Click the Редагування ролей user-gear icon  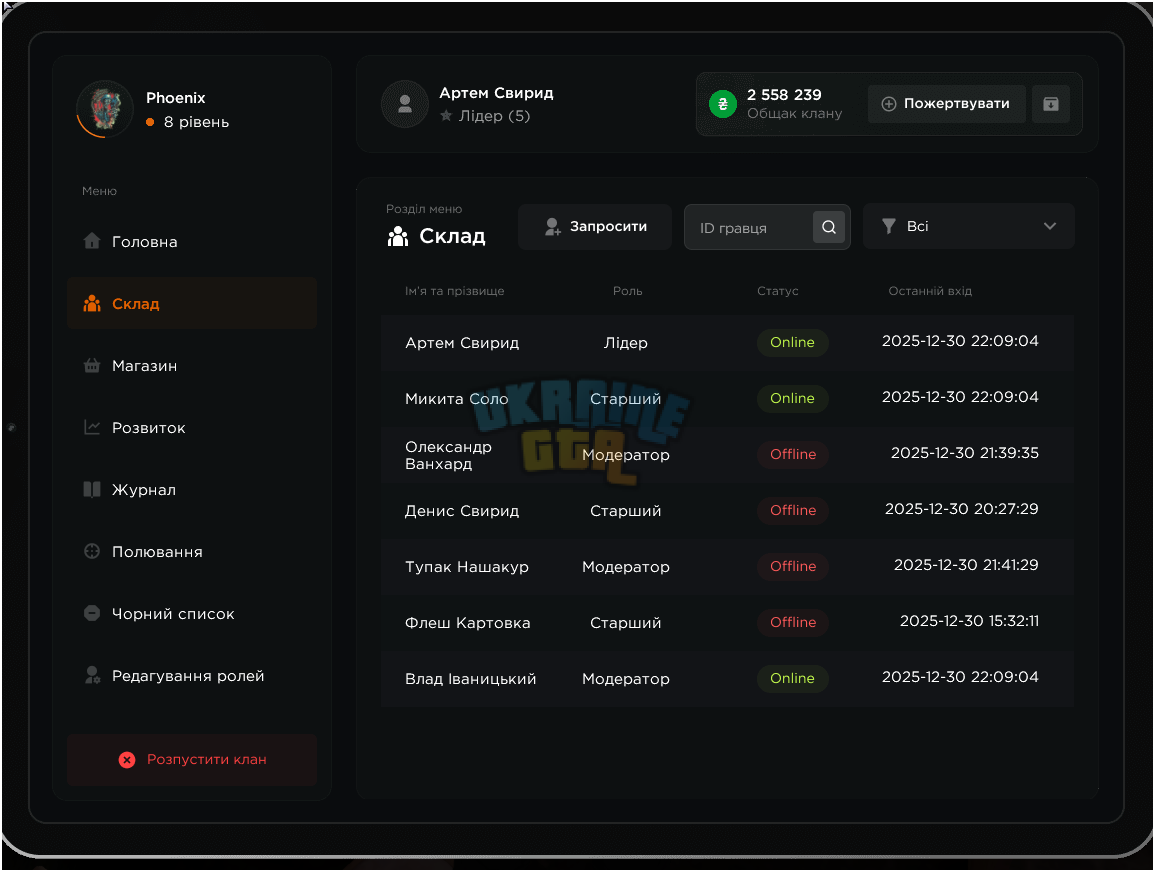(92, 675)
